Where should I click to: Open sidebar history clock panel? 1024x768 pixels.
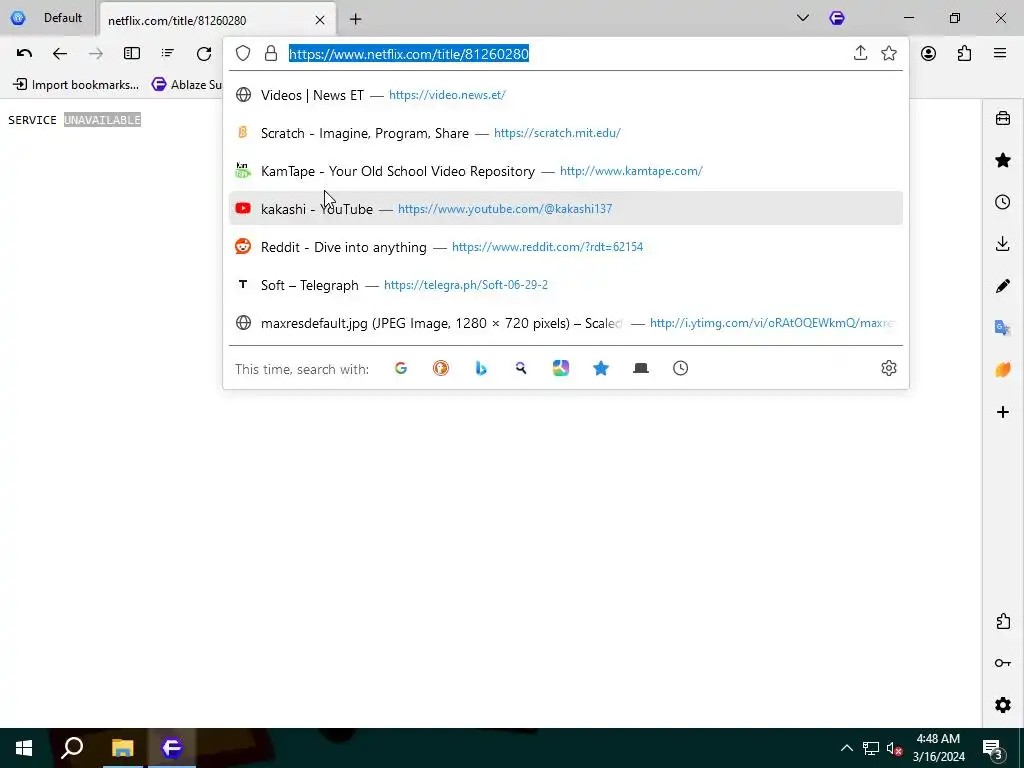(1003, 202)
